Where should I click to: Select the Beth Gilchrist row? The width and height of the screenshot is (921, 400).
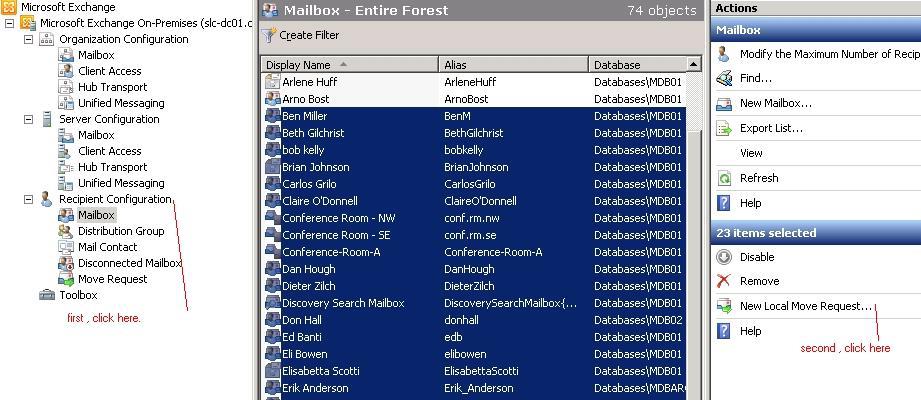473,133
